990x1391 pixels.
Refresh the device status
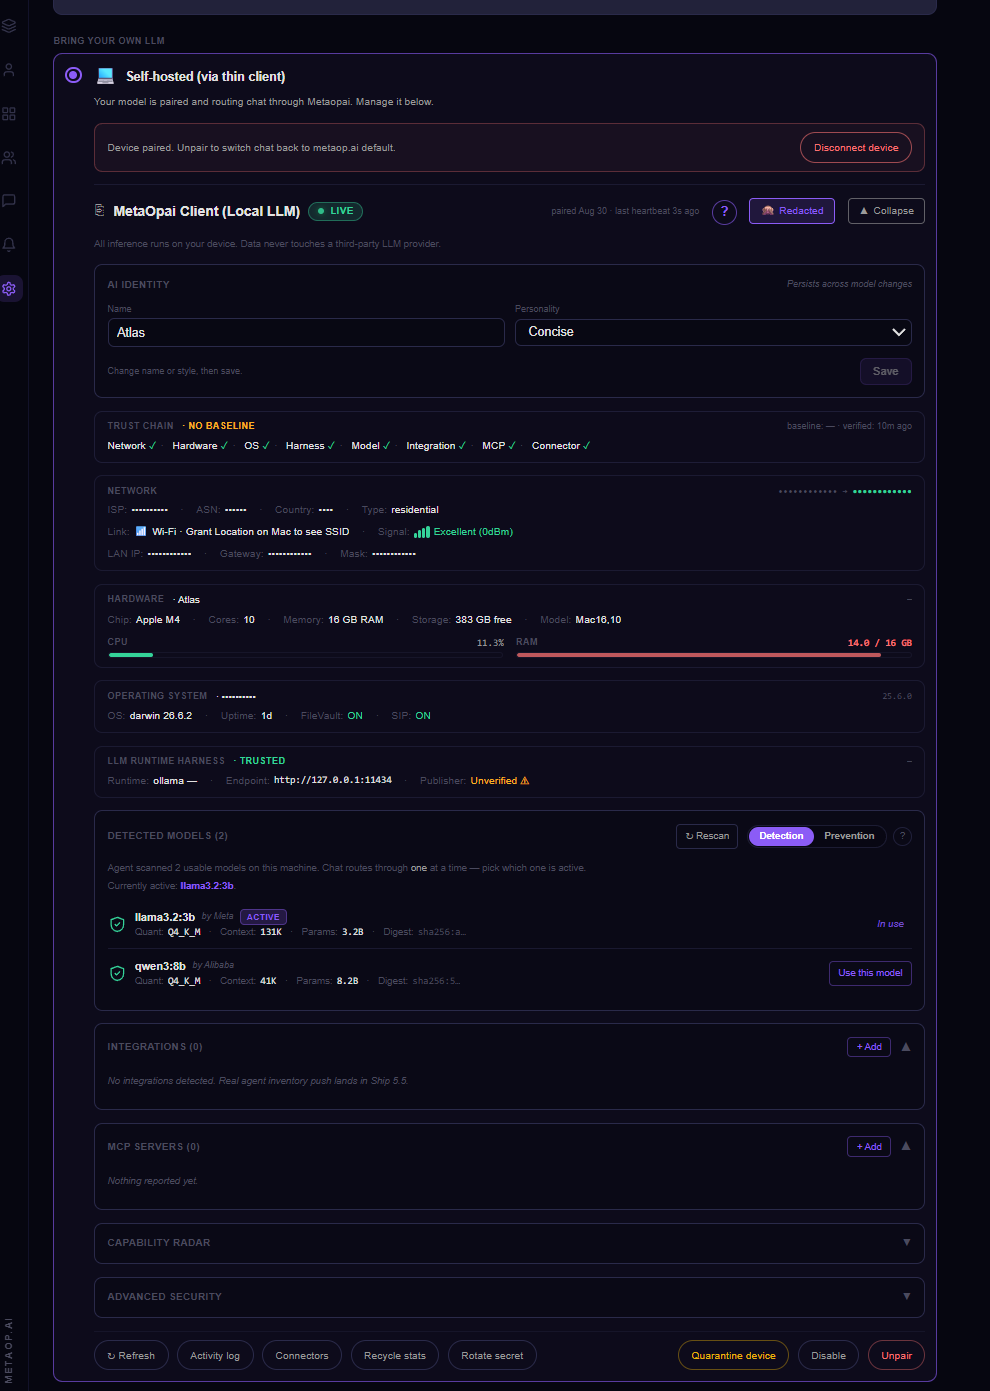131,1356
